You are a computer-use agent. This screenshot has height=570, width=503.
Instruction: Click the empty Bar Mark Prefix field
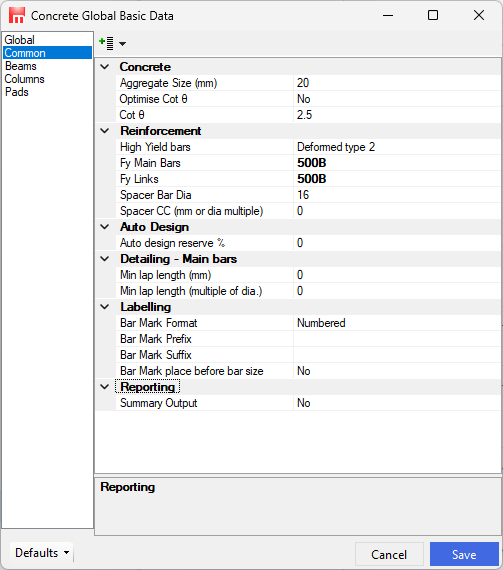(x=397, y=339)
